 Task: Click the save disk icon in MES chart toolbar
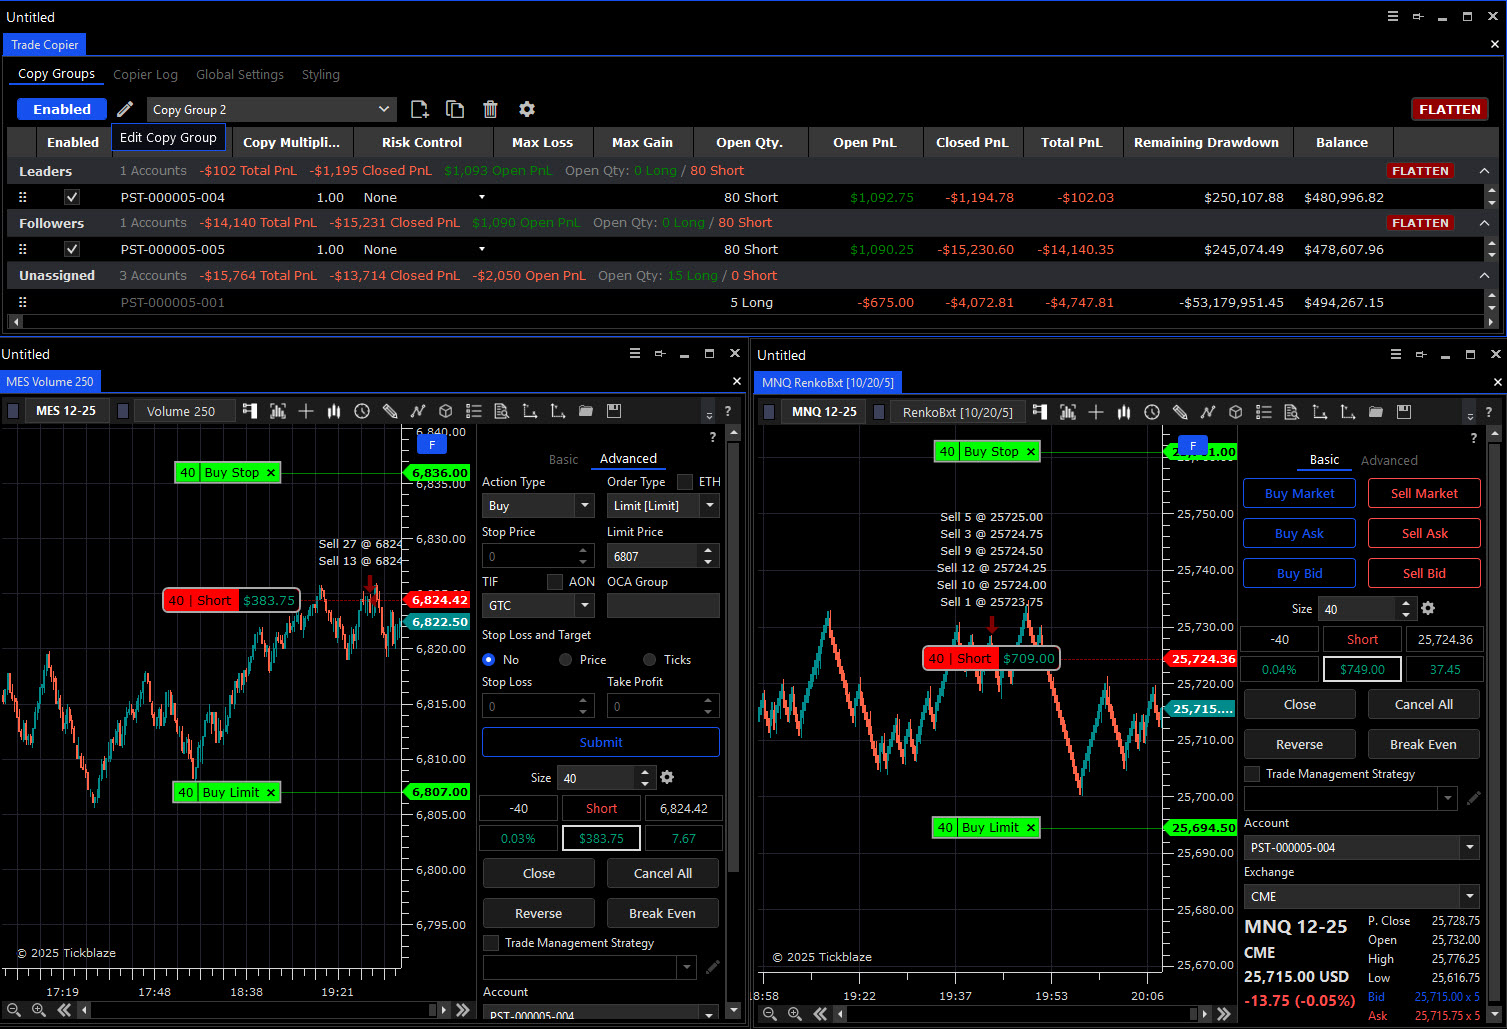(614, 411)
